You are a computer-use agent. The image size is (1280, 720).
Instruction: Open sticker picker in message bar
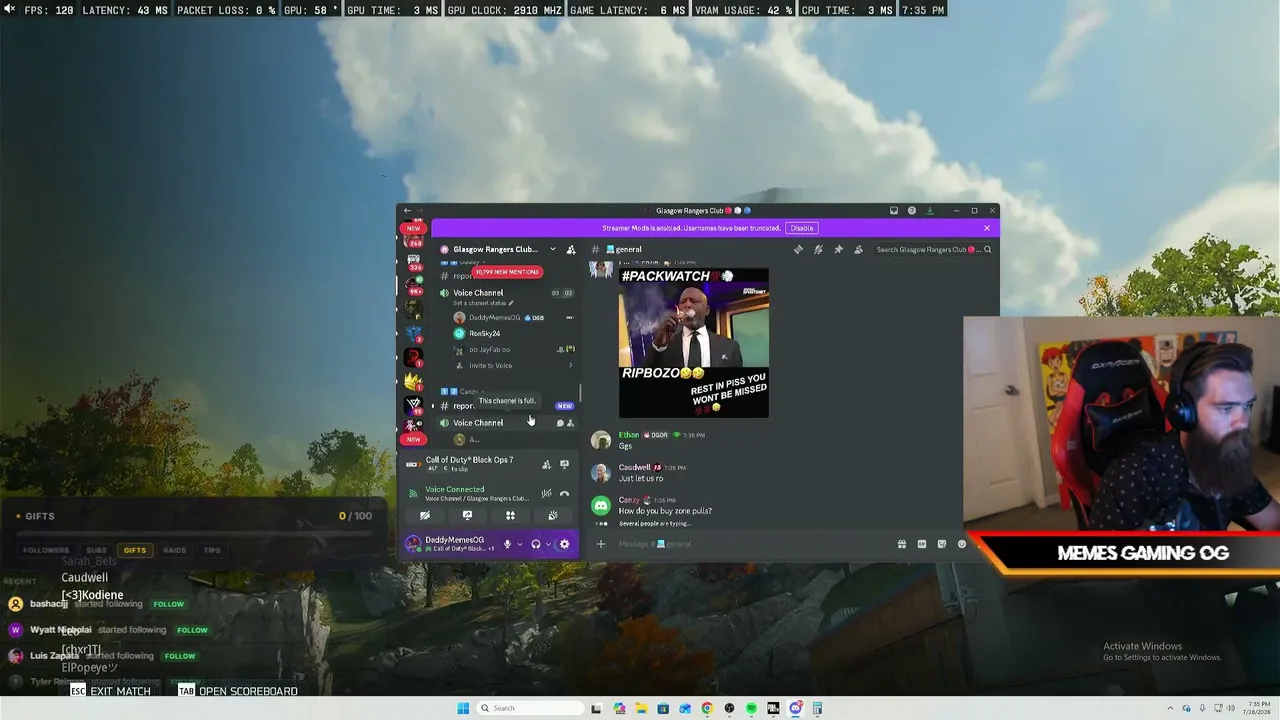941,544
